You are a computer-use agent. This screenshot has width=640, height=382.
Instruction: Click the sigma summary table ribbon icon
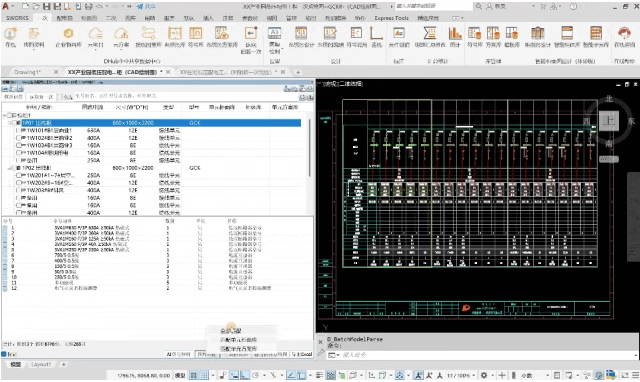[429, 33]
